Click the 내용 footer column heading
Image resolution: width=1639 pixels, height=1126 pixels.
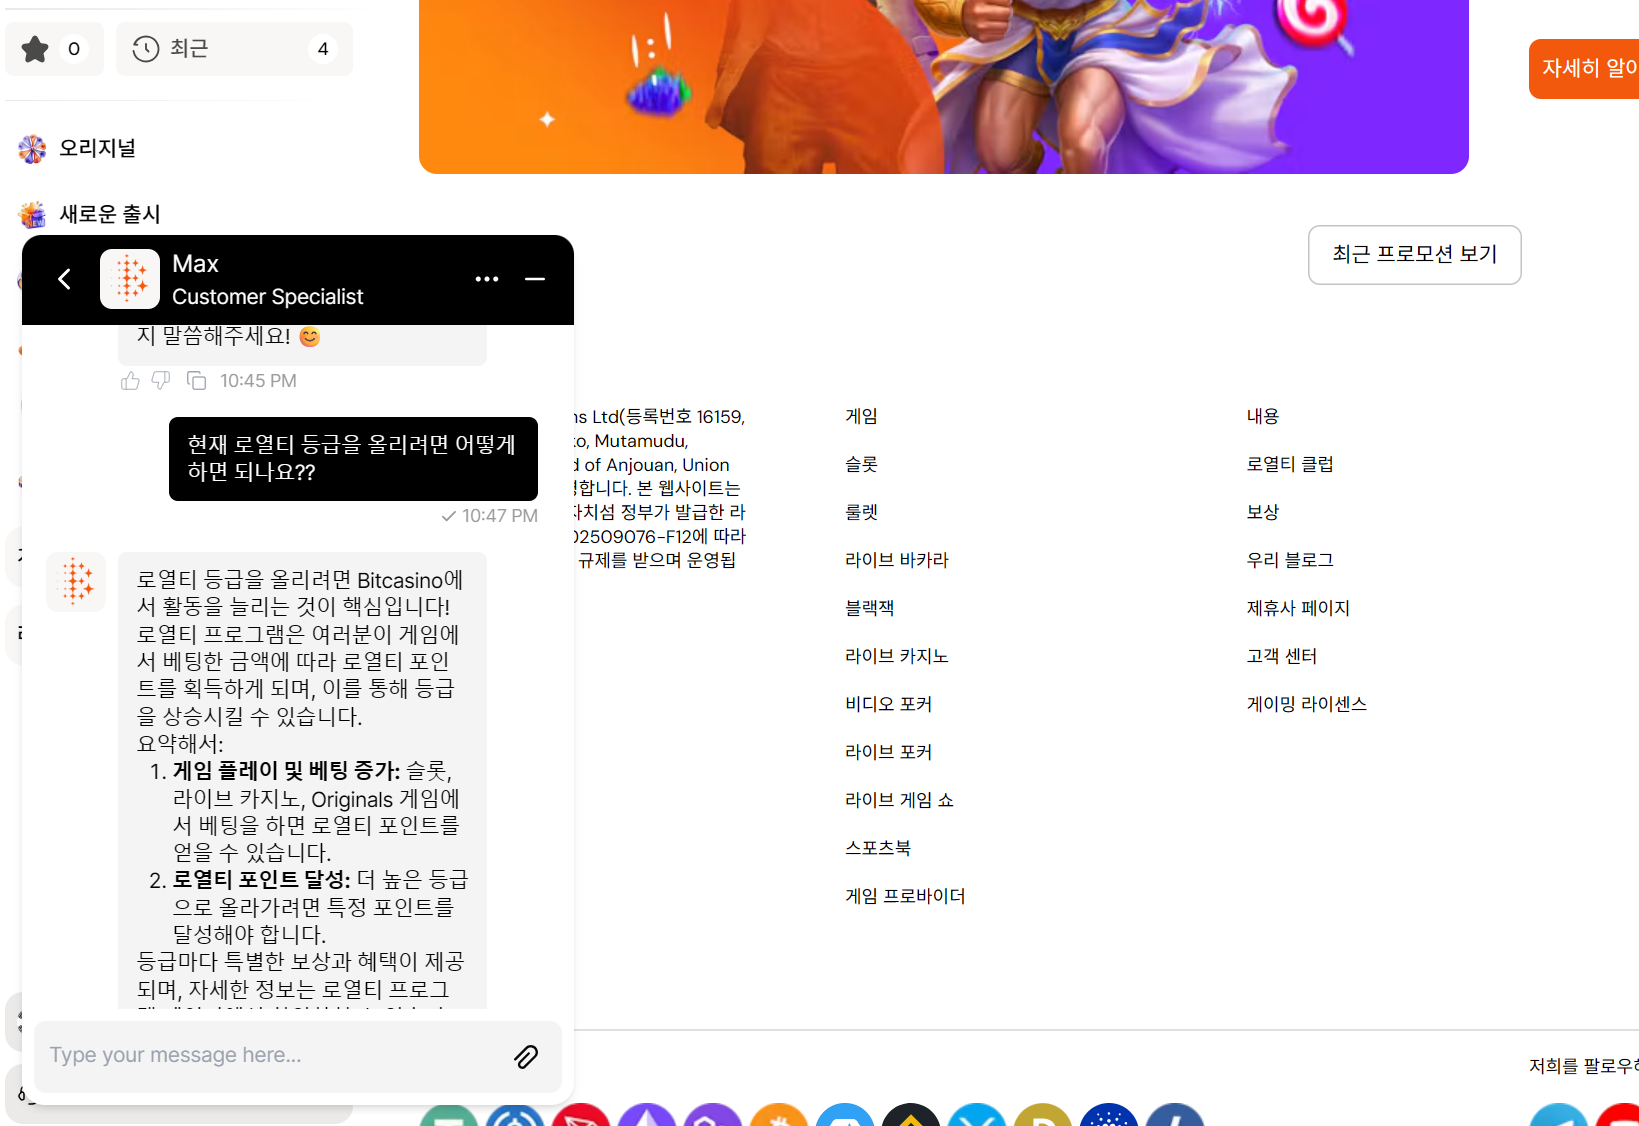(1262, 416)
